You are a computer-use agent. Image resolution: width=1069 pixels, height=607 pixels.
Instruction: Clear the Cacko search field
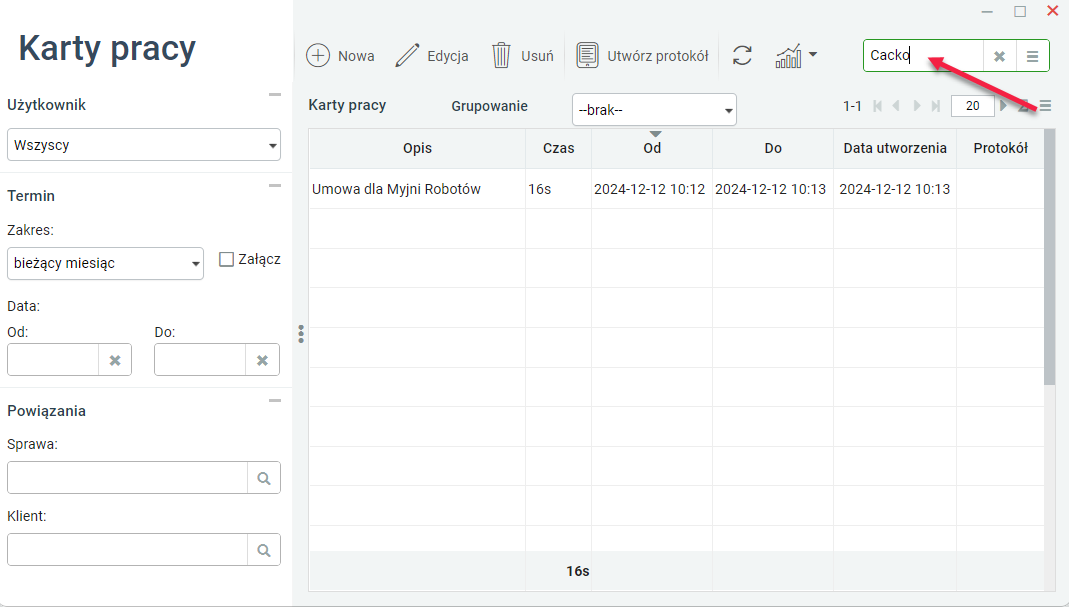tap(999, 56)
